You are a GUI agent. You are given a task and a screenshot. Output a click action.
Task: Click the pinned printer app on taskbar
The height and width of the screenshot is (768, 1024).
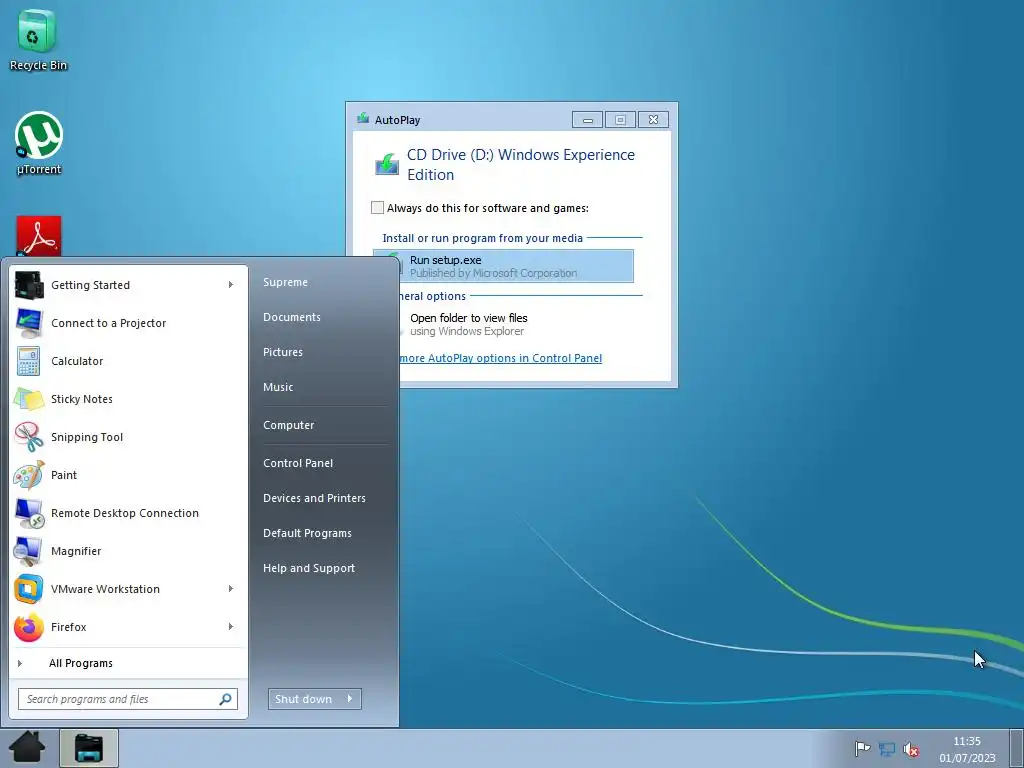[x=89, y=748]
